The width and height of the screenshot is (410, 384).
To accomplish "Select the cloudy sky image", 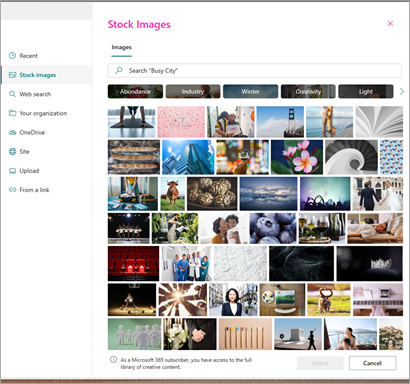I will [268, 194].
